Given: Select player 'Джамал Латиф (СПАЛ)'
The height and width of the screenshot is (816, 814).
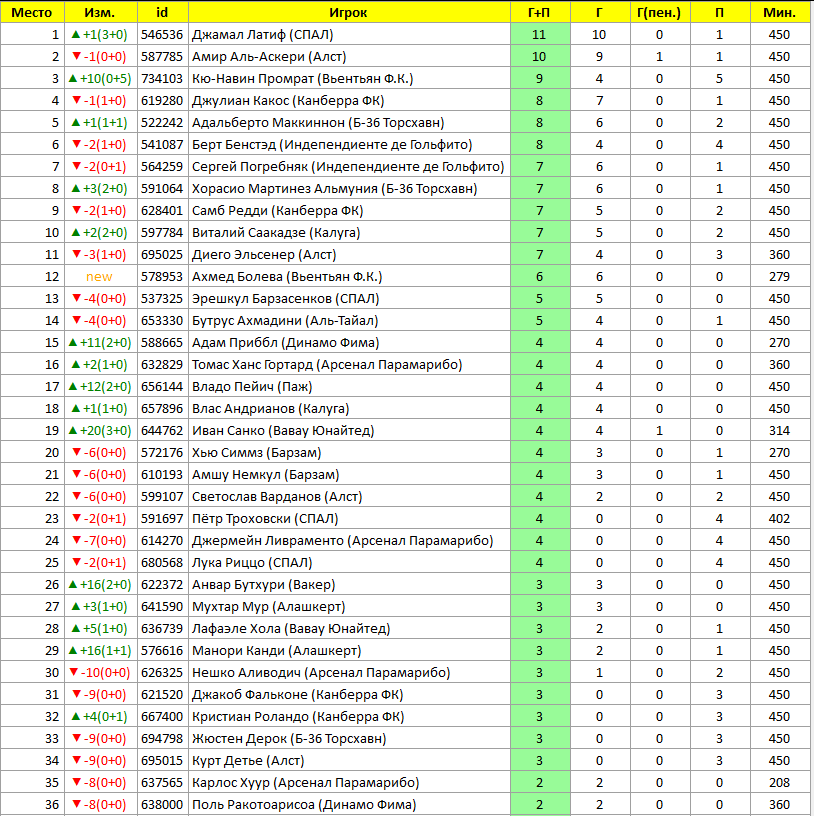Looking at the screenshot, I should click(349, 34).
